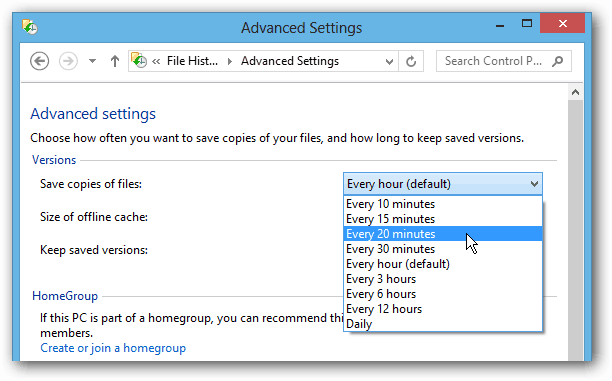612x381 pixels.
Task: Click the File History icon in address bar
Action: [139, 61]
